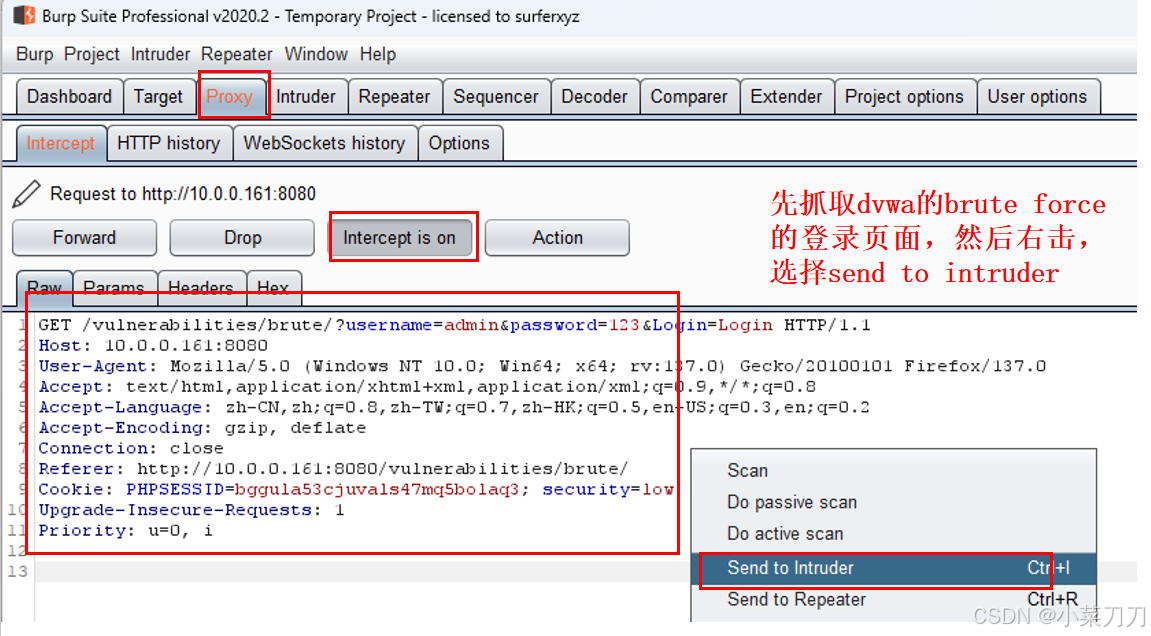Viewport: 1151px width, 636px height.
Task: Choose Scan from the context menu
Action: pyautogui.click(x=893, y=471)
